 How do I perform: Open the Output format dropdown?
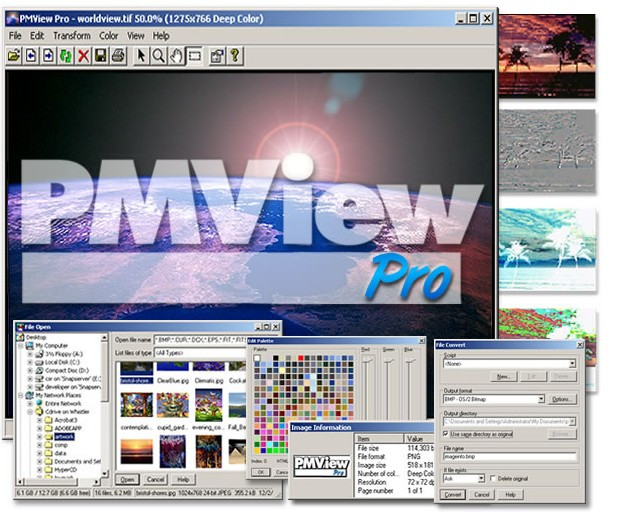pyautogui.click(x=541, y=399)
